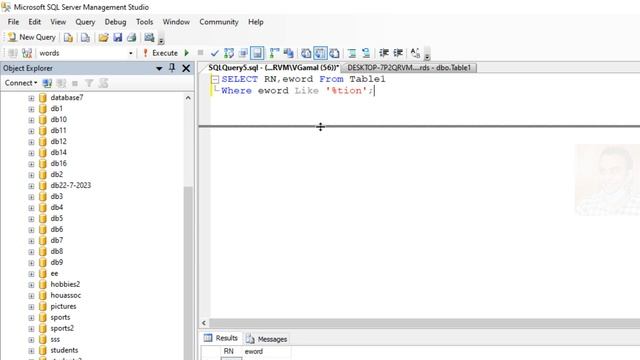
Task: Click the Object Explorer filter icon
Action: tap(89, 83)
